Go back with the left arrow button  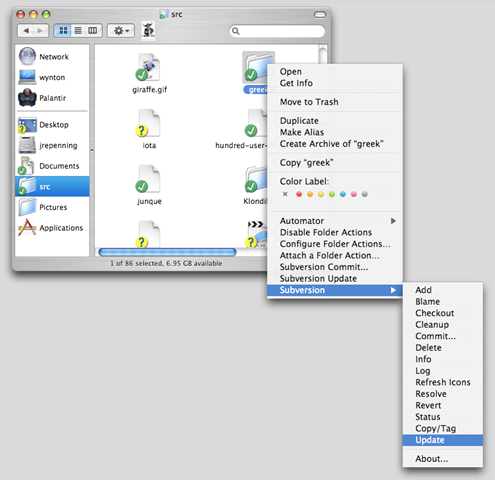(26, 31)
